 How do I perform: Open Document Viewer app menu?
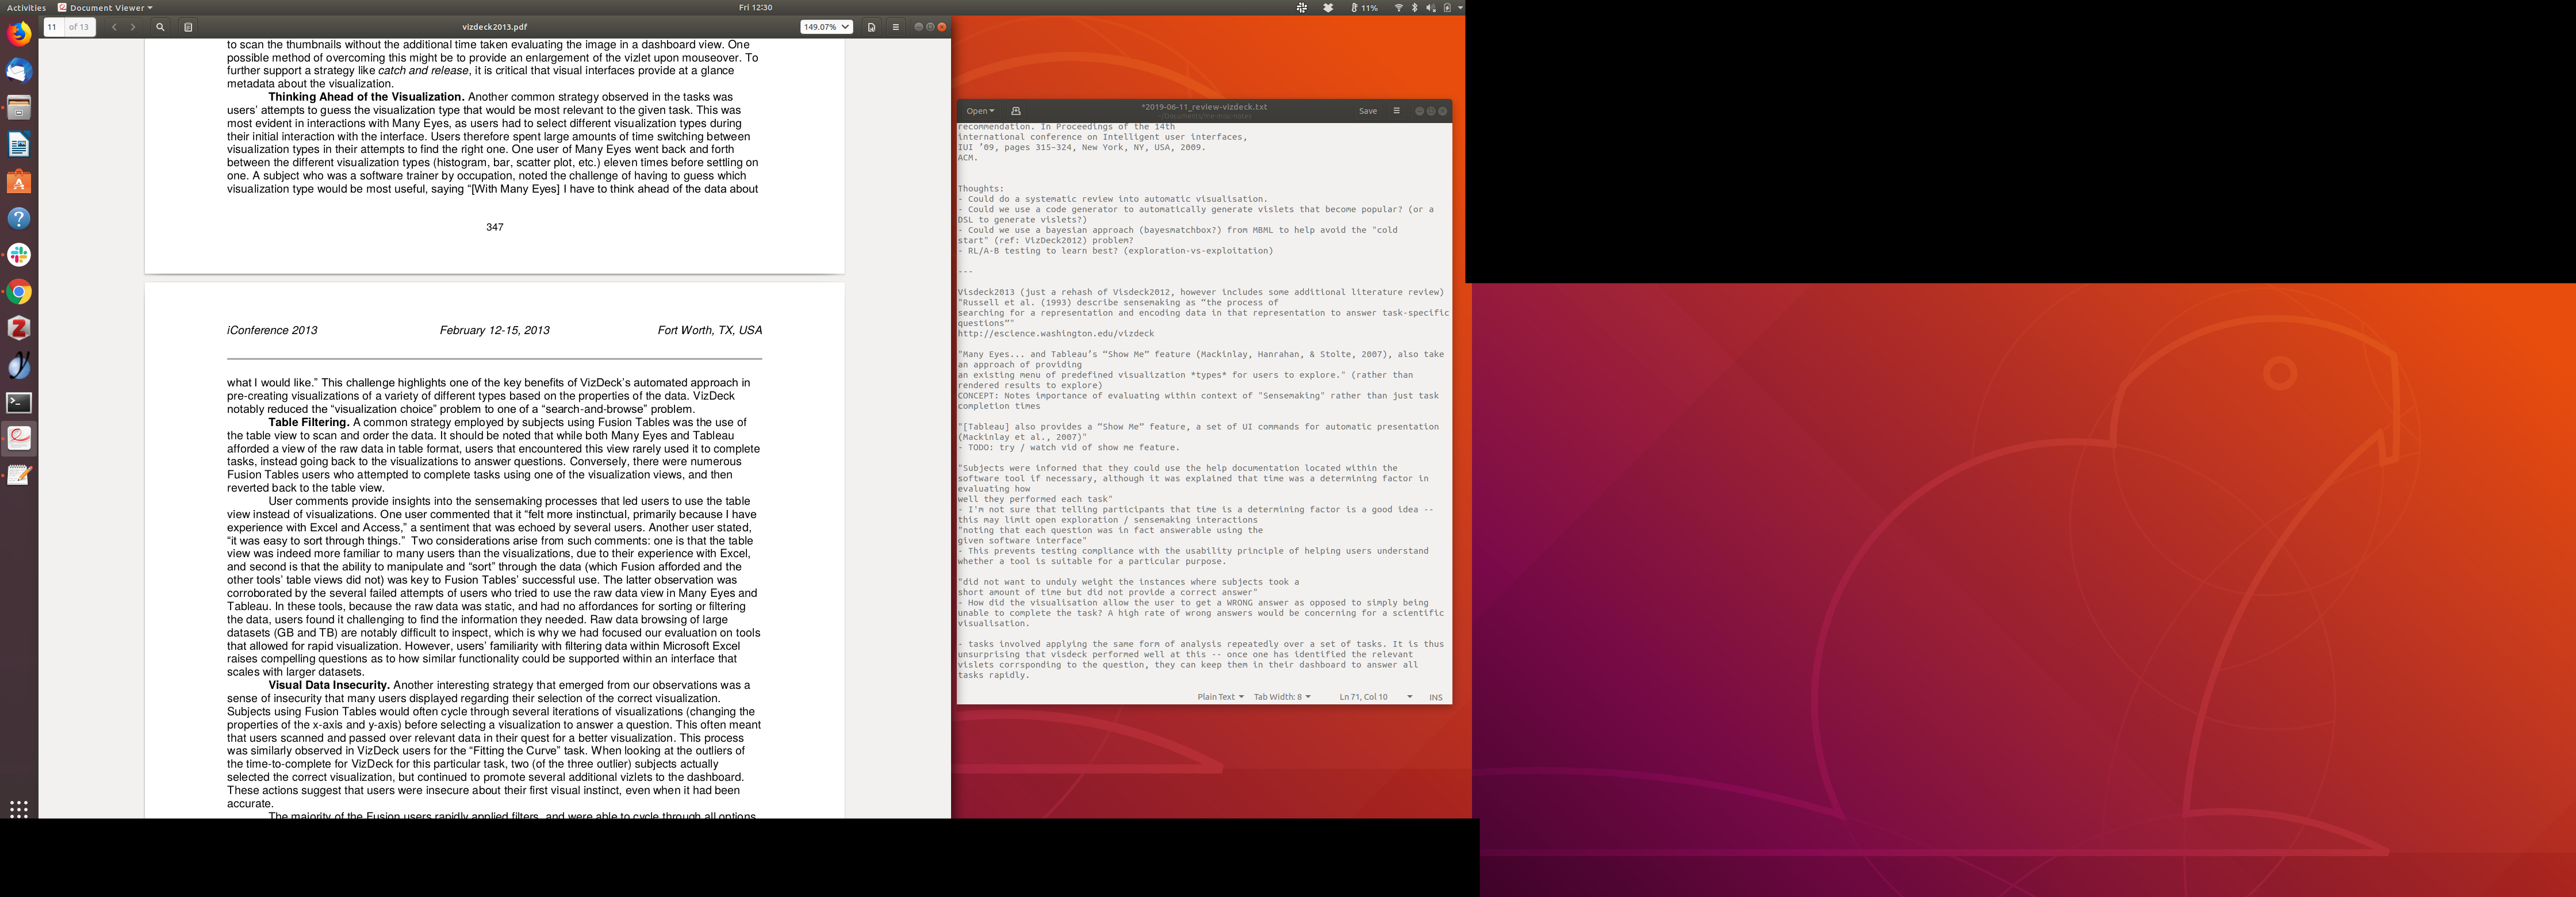(106, 7)
